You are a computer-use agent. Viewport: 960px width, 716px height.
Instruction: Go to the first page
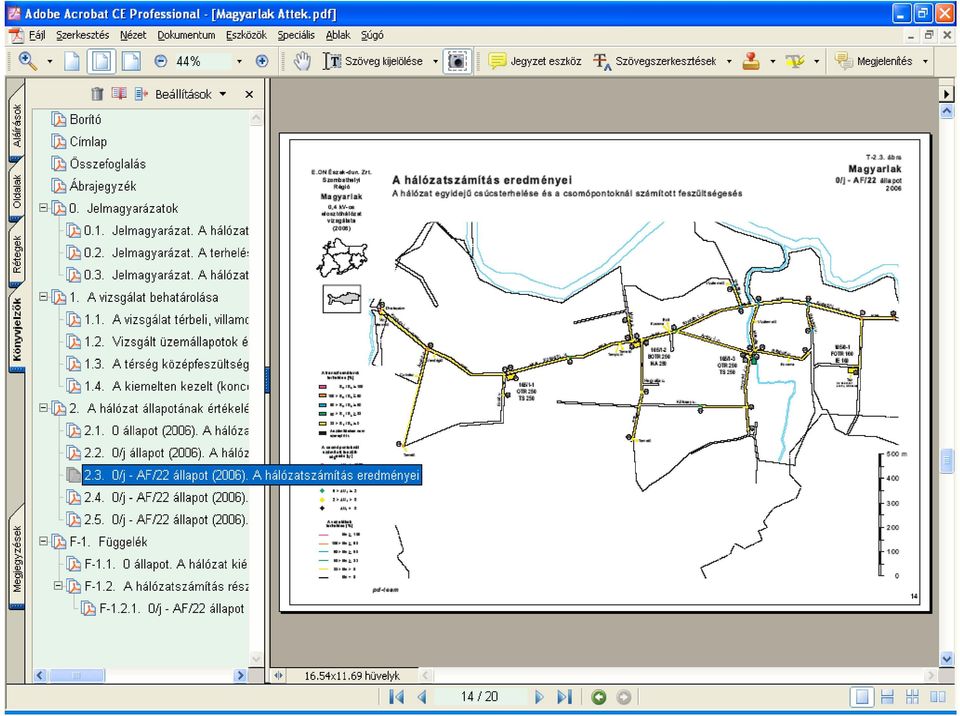(396, 697)
